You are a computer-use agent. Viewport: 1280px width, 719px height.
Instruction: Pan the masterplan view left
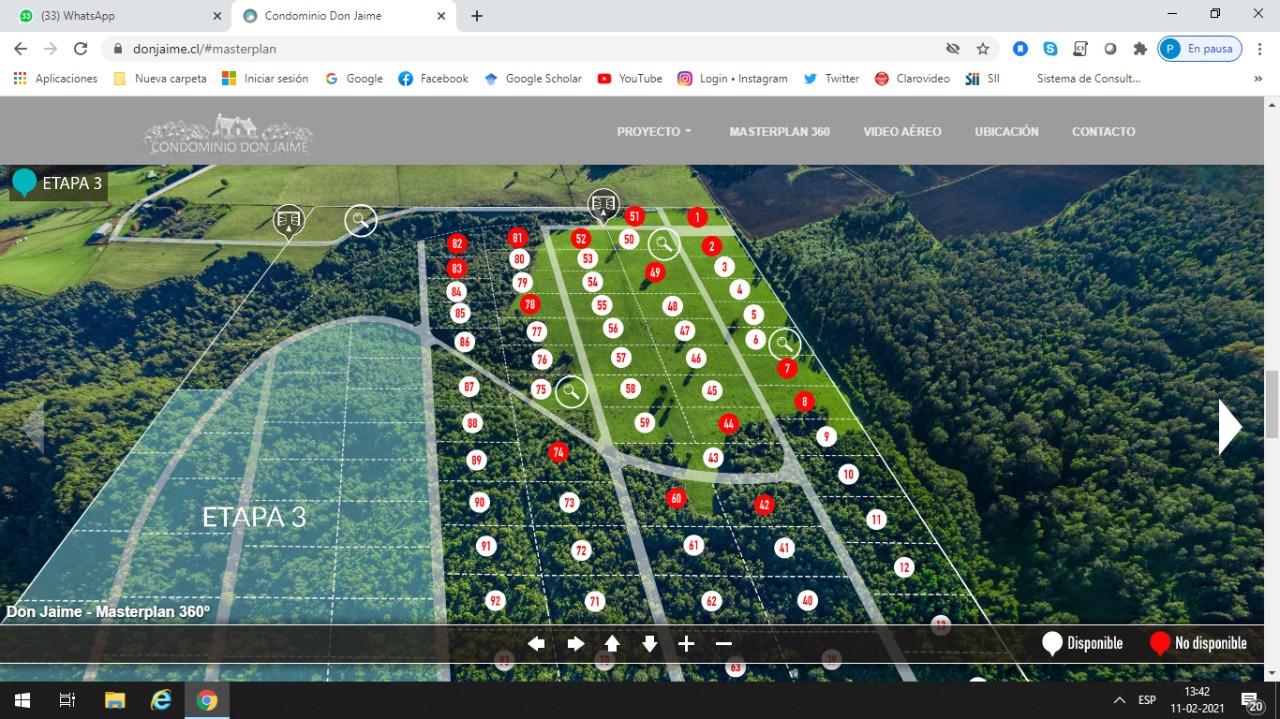tap(536, 644)
